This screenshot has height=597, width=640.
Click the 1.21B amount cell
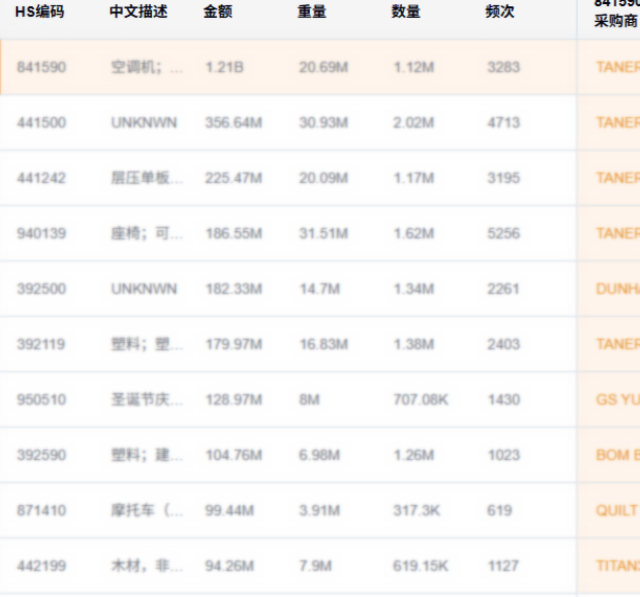(x=220, y=67)
